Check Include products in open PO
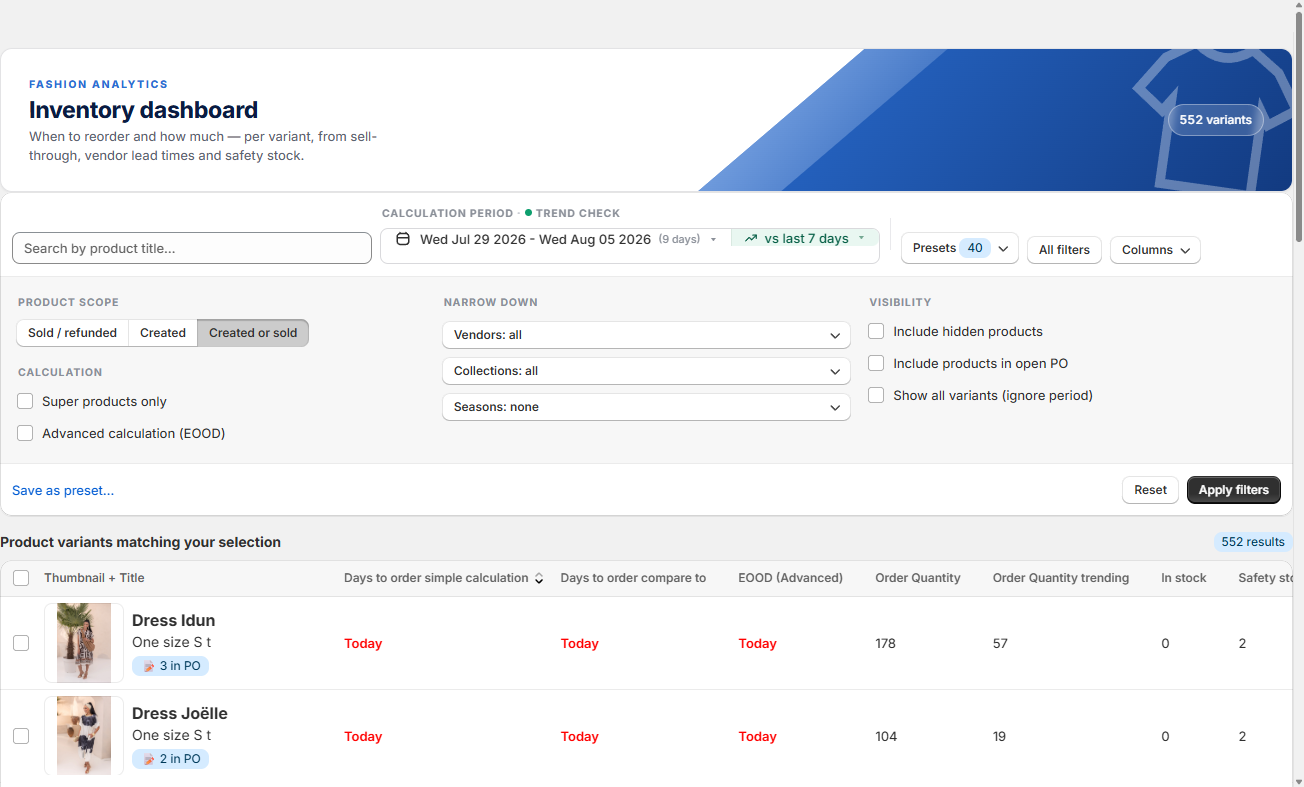This screenshot has width=1304, height=787. 876,363
